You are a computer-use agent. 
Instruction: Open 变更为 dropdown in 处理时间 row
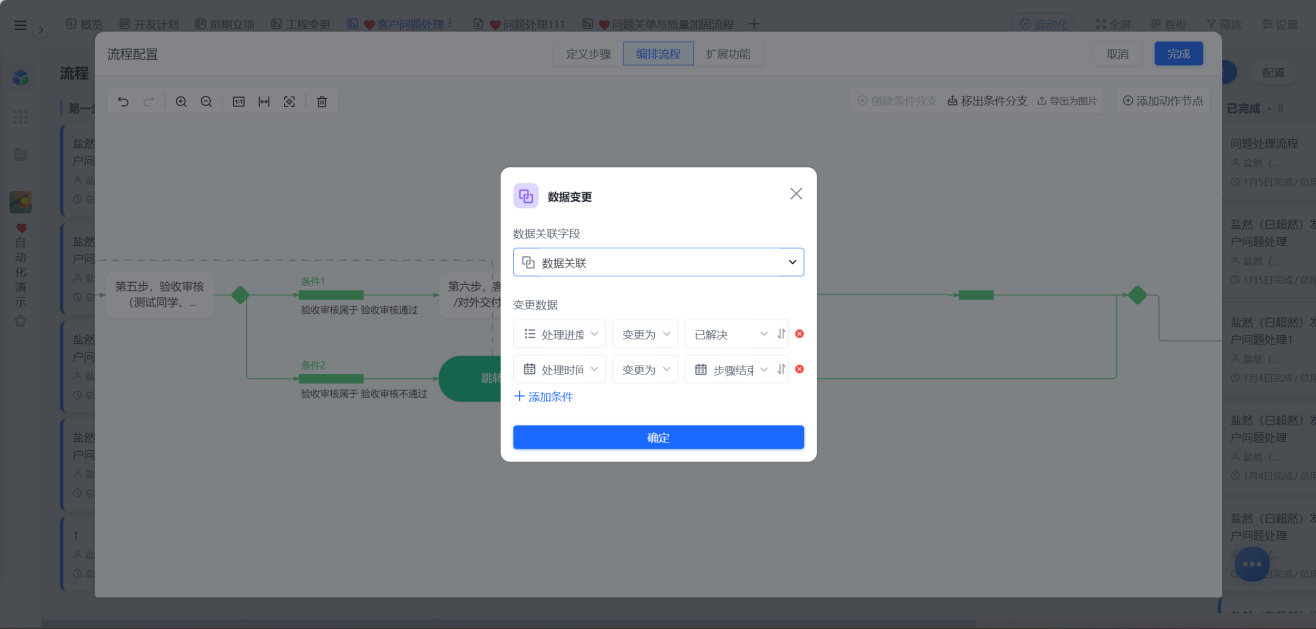pos(645,369)
